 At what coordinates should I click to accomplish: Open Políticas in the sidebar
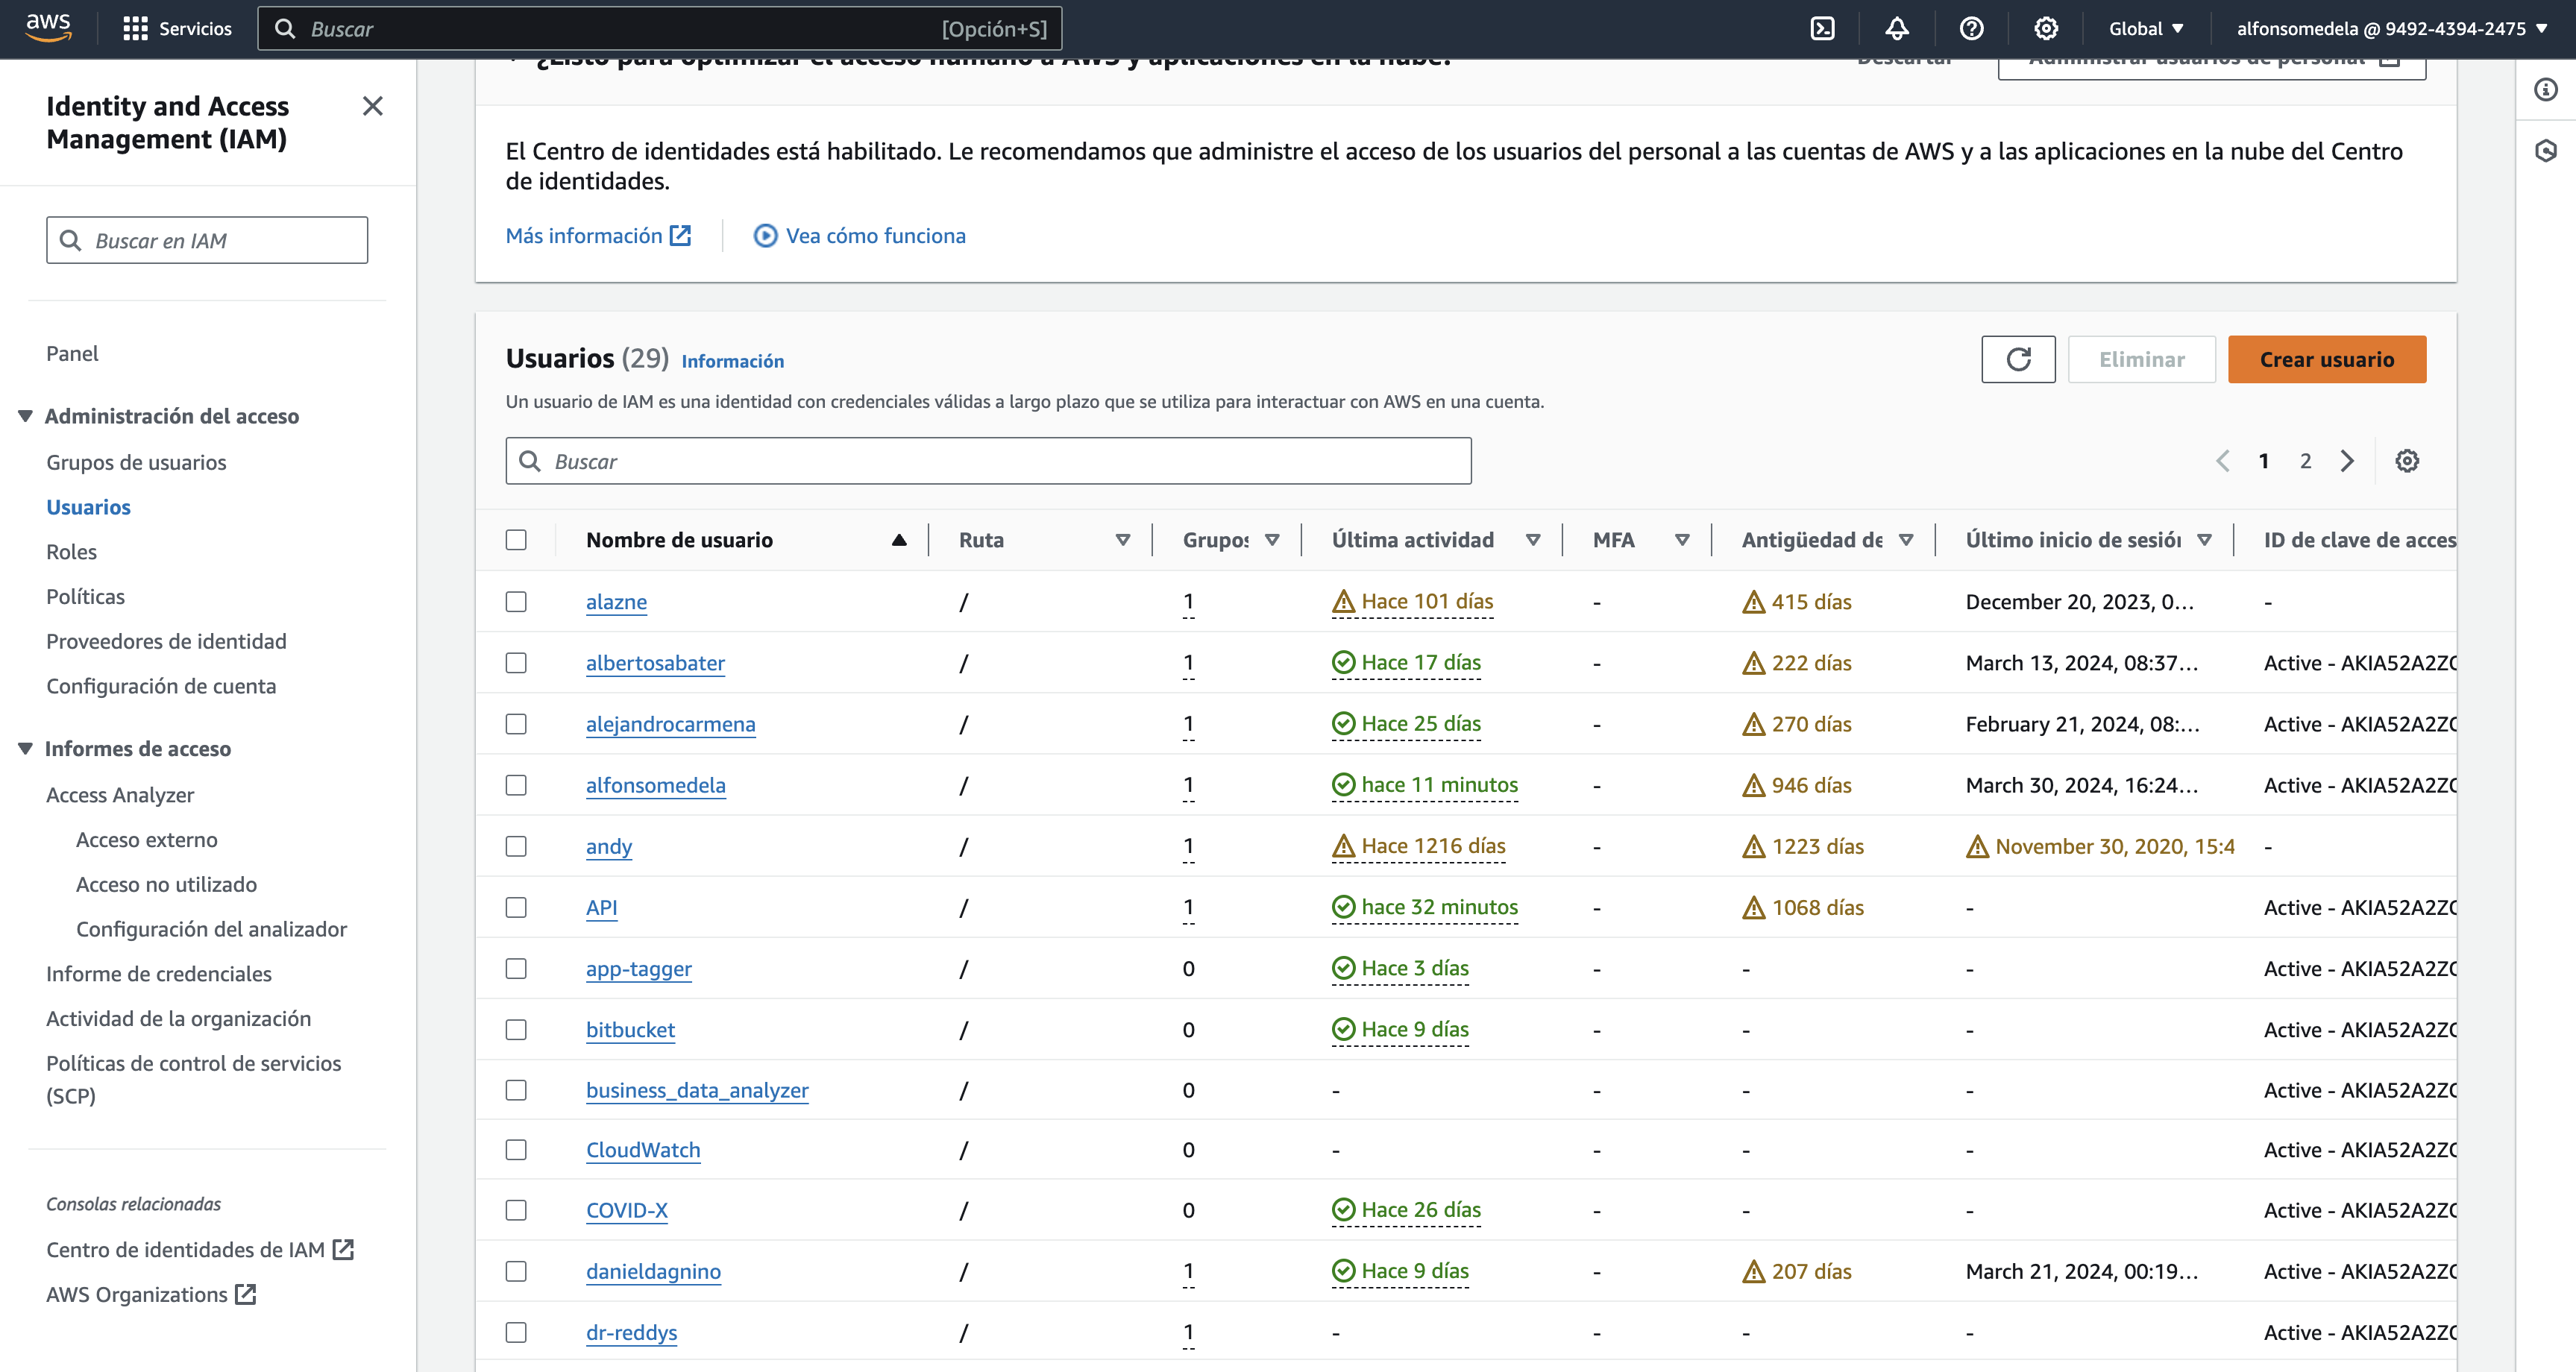[85, 597]
